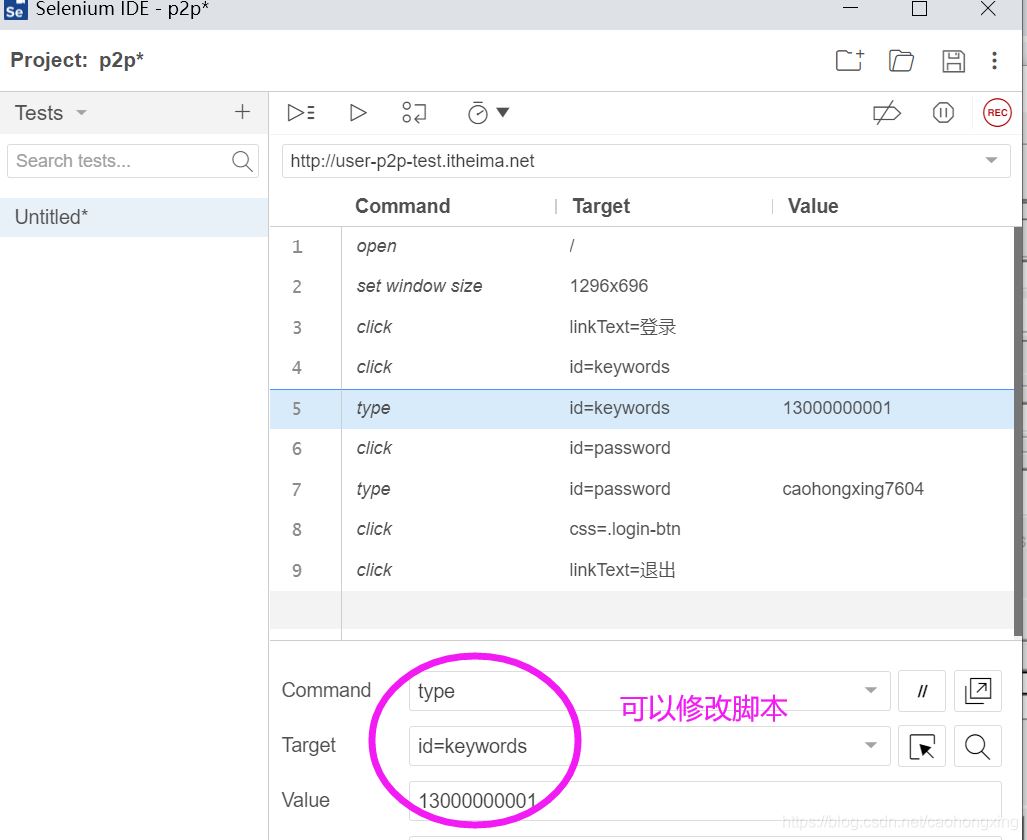The width and height of the screenshot is (1027, 840).
Task: Select target in page picker icon
Action: pos(922,746)
